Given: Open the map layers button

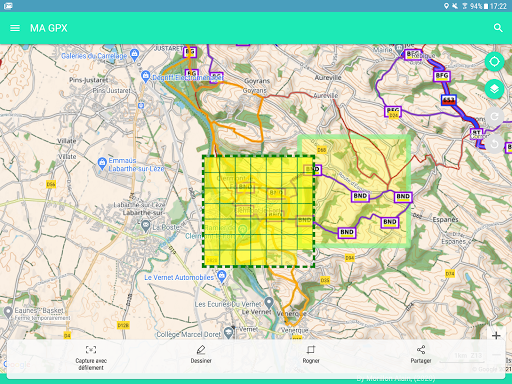Looking at the screenshot, I should click(494, 89).
